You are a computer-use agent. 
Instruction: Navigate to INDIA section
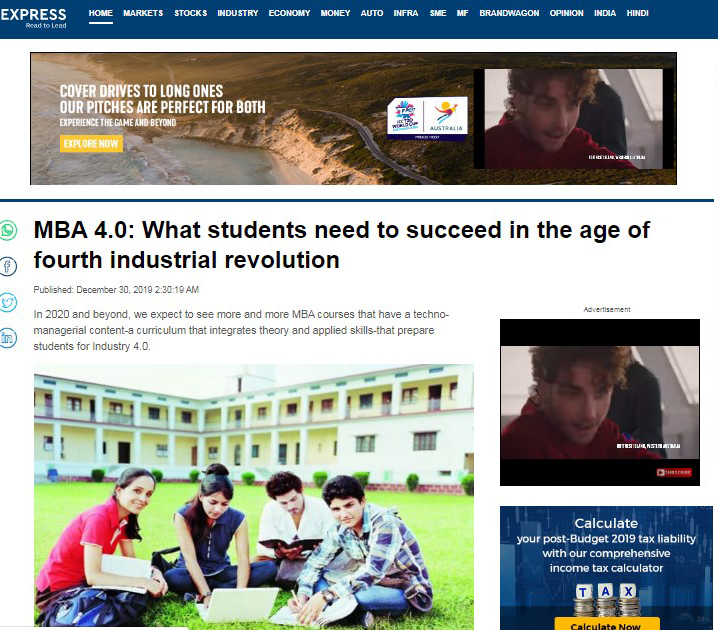pos(605,13)
